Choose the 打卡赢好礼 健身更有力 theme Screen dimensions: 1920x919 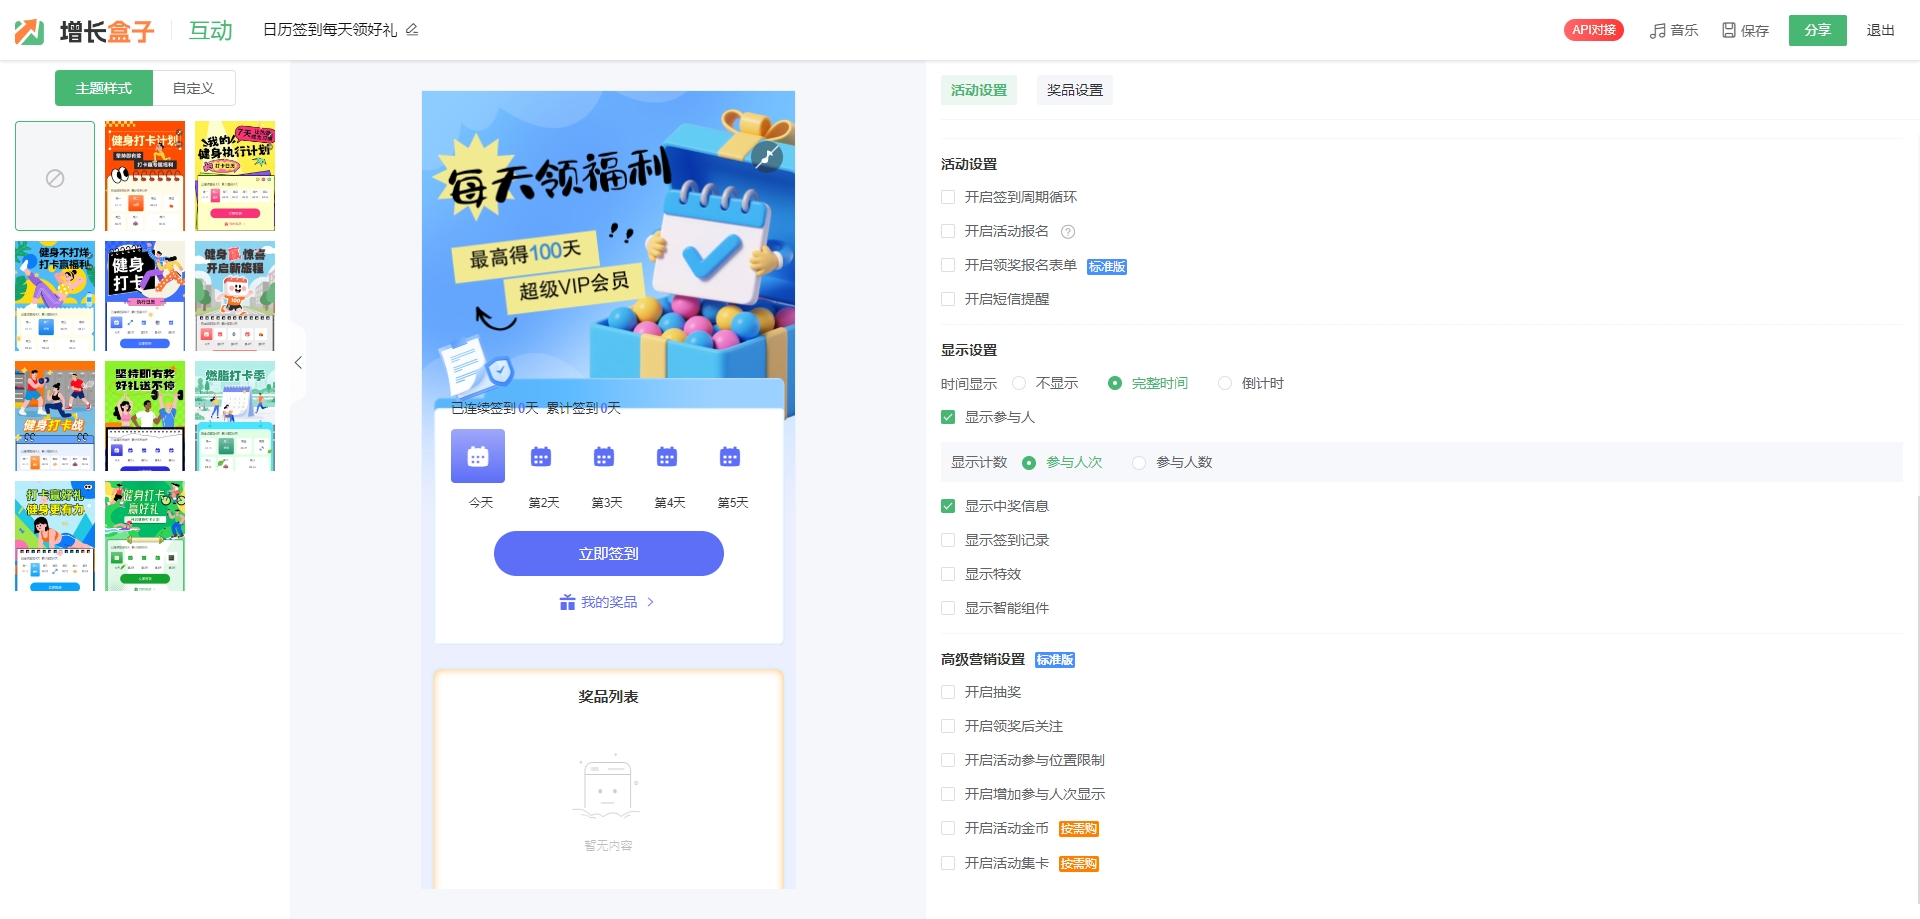(55, 536)
